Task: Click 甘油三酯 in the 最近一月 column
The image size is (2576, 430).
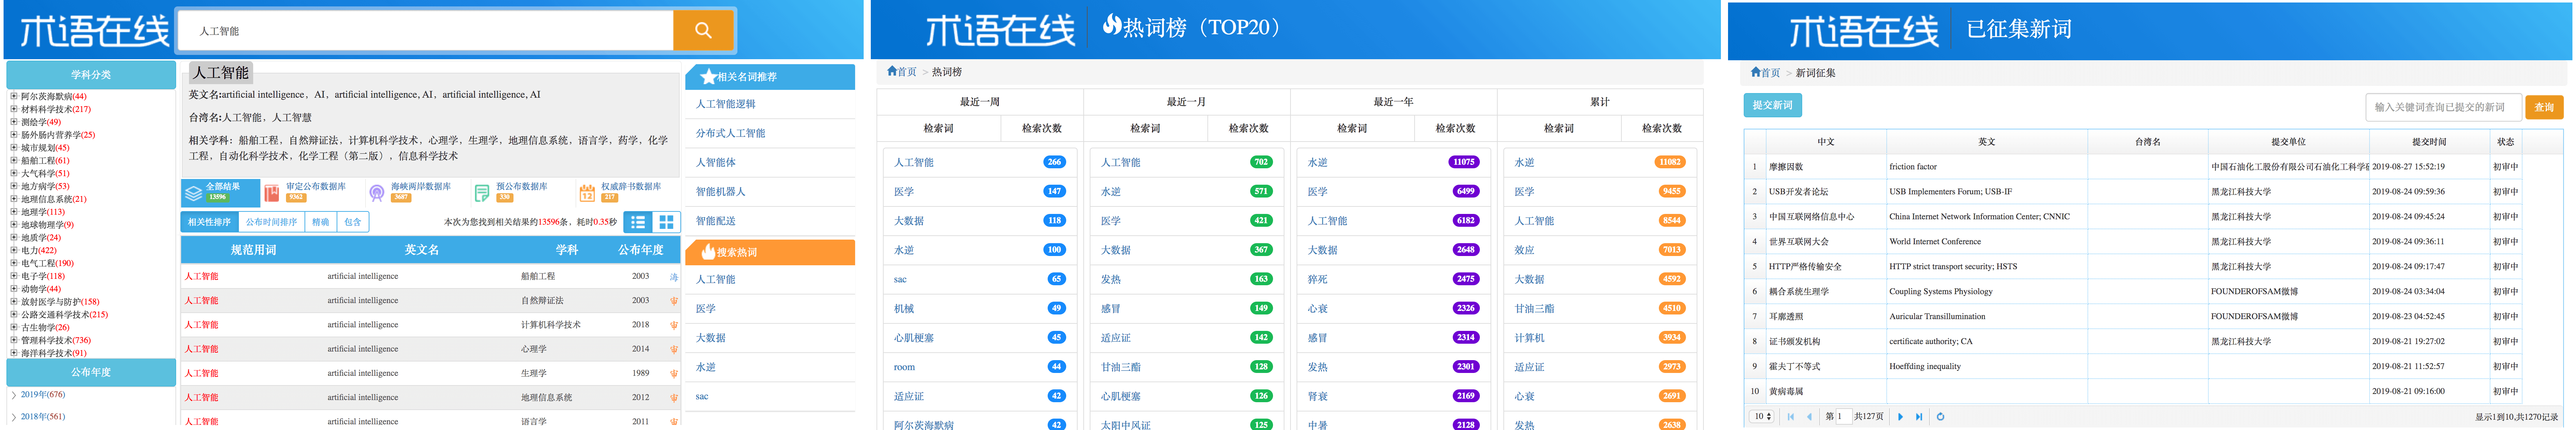Action: [1121, 367]
